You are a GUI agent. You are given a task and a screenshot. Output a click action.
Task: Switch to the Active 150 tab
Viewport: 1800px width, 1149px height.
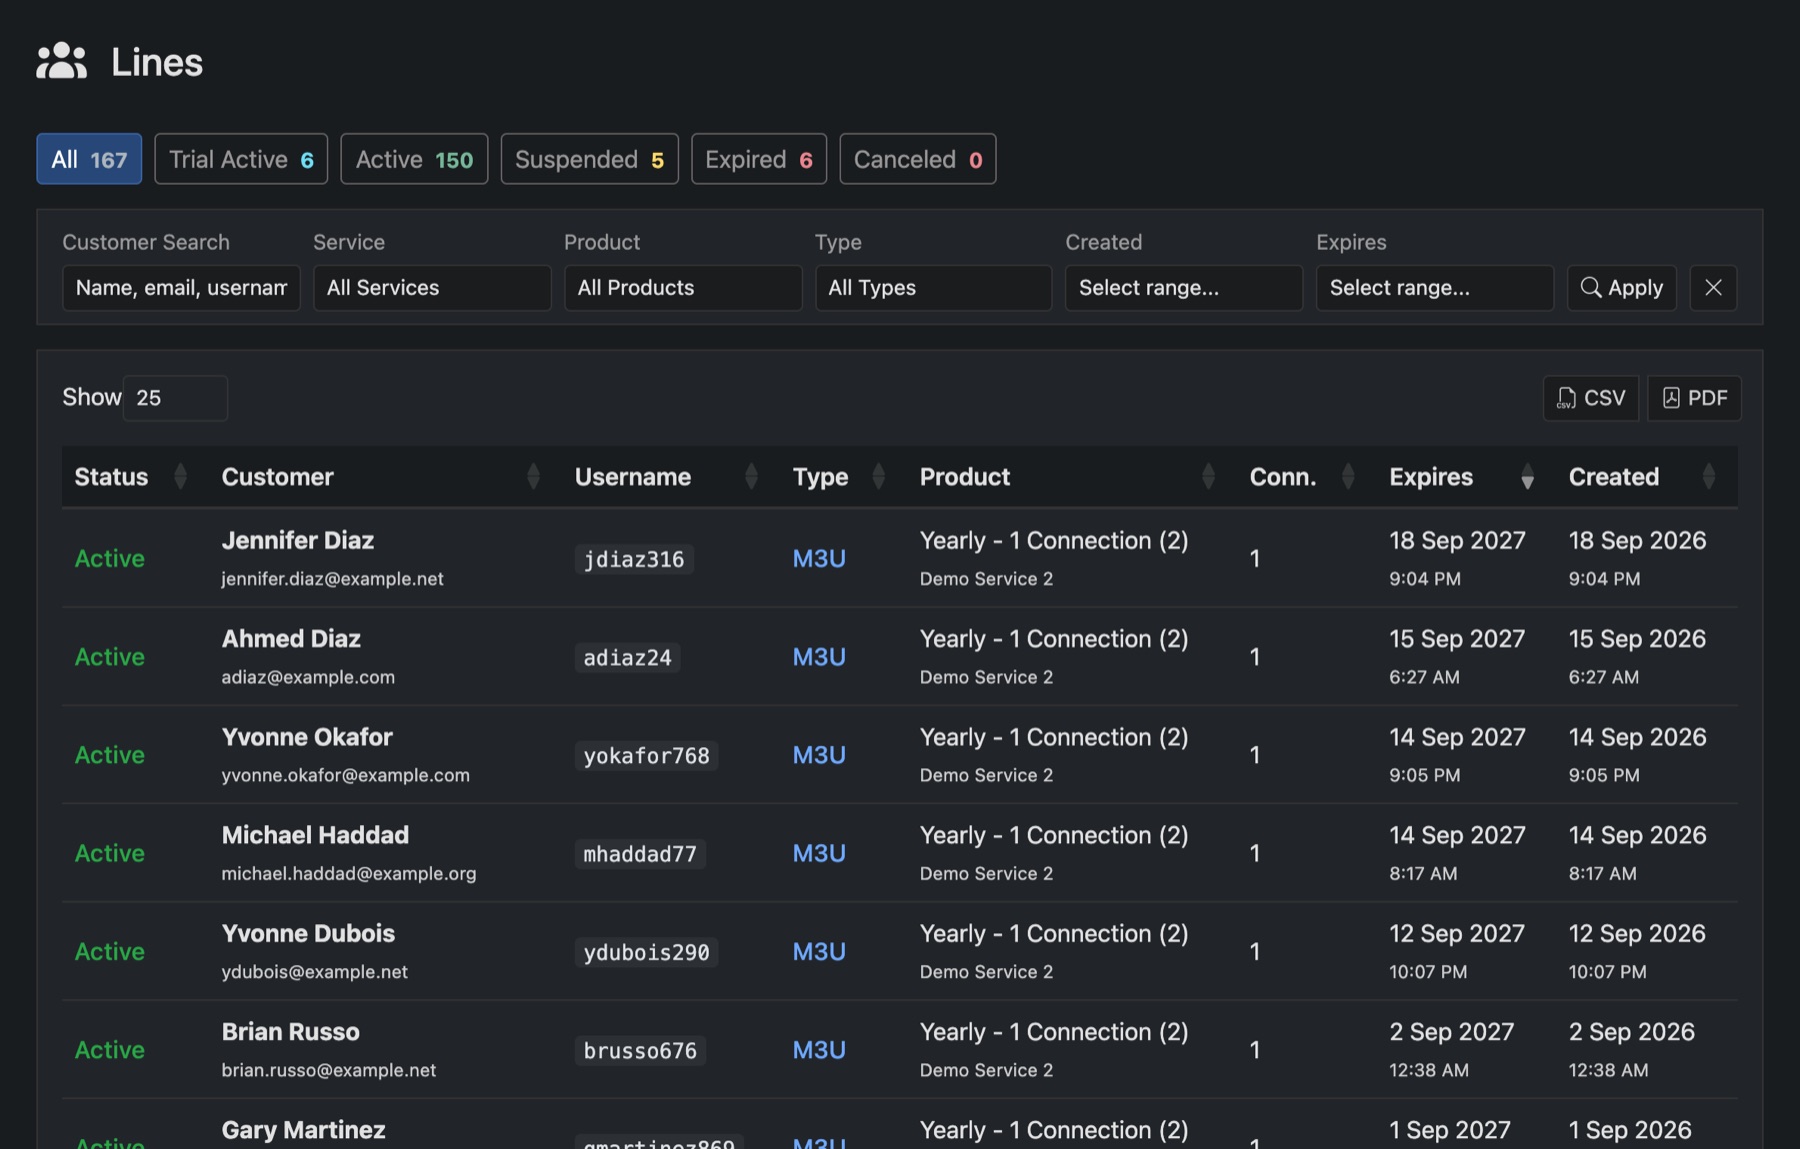[414, 159]
